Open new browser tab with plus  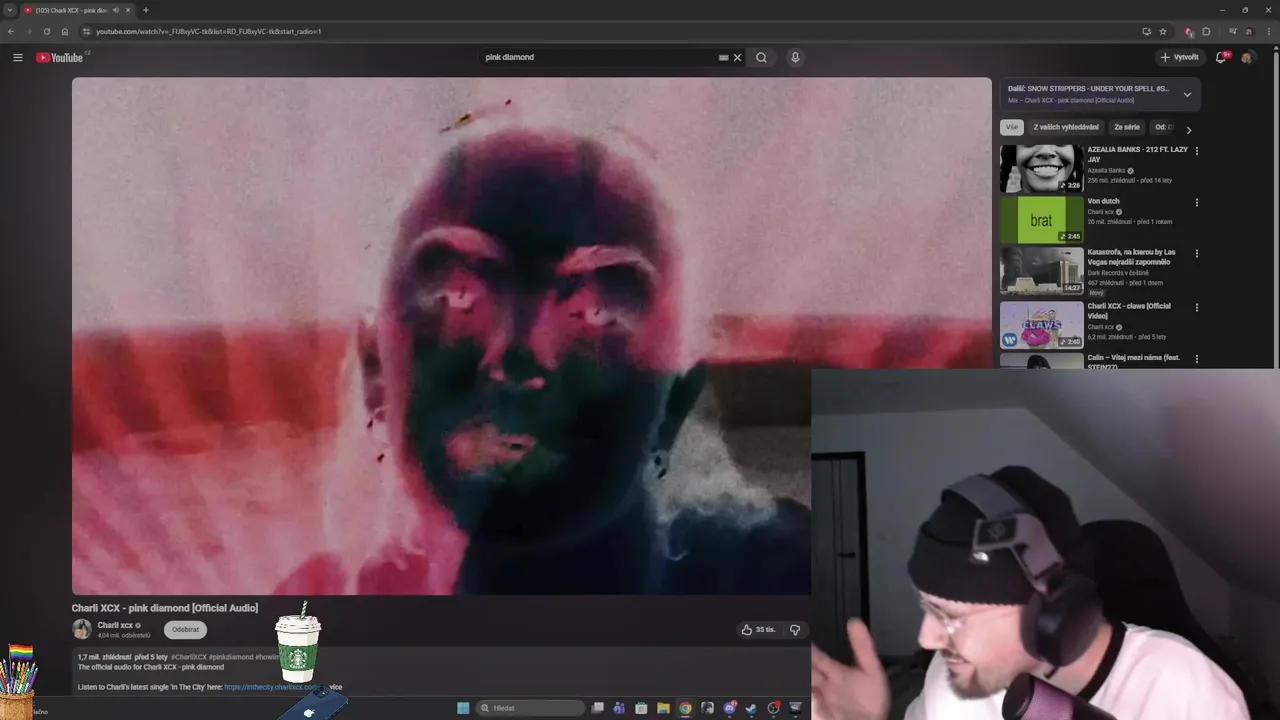[145, 10]
